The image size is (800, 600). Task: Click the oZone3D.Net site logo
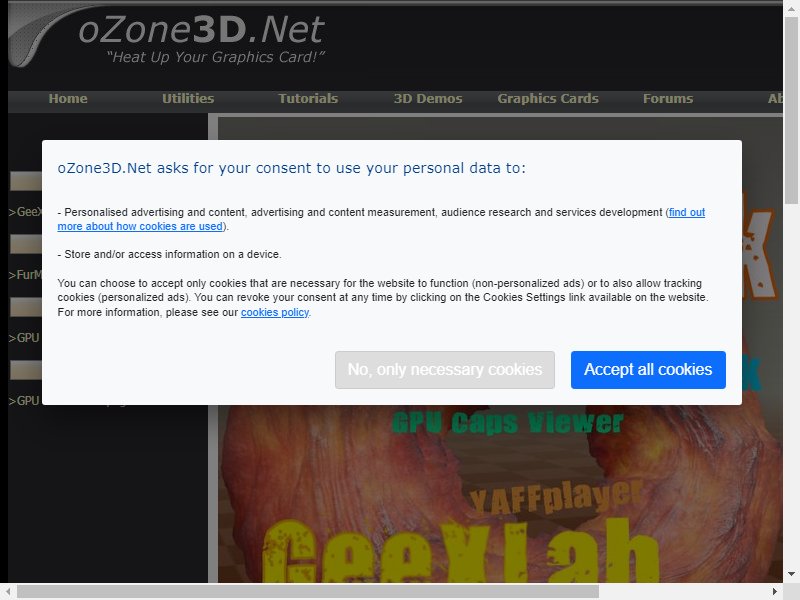(202, 30)
